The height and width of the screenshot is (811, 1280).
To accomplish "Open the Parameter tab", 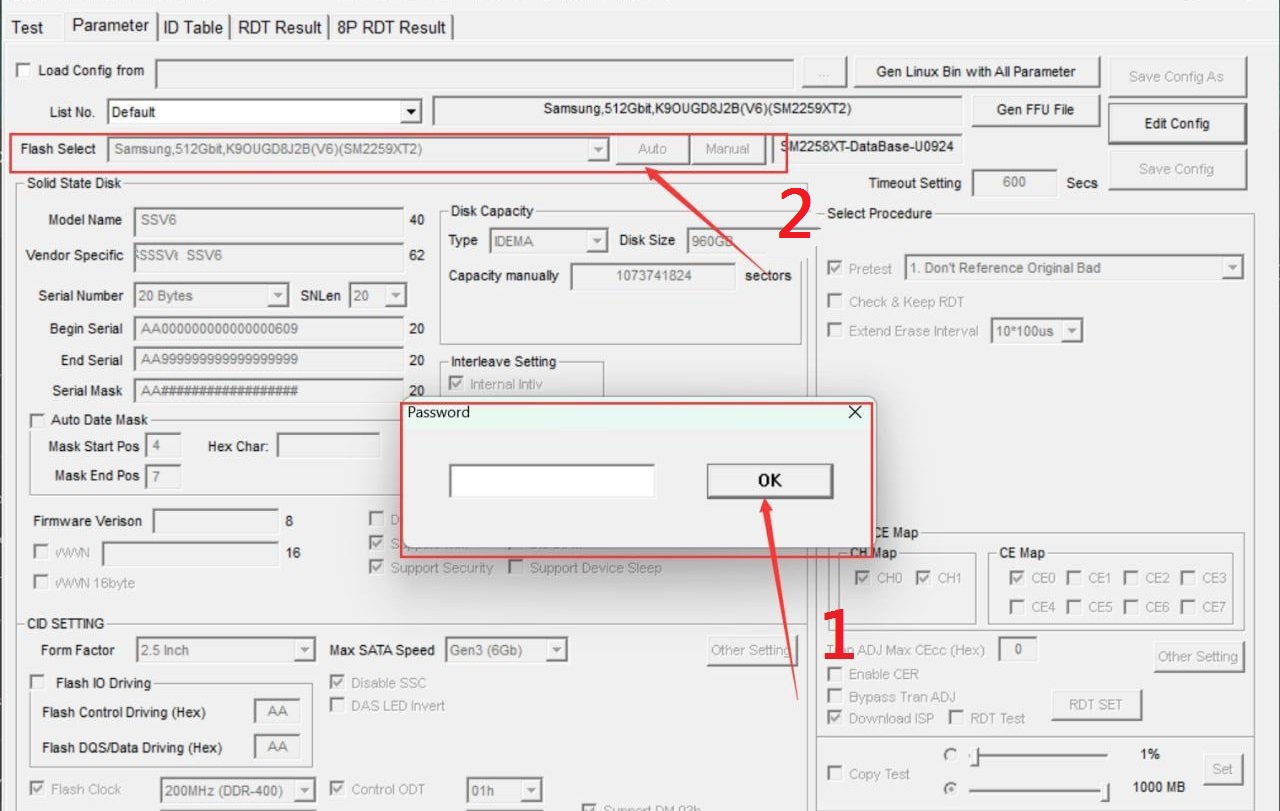I will [111, 26].
